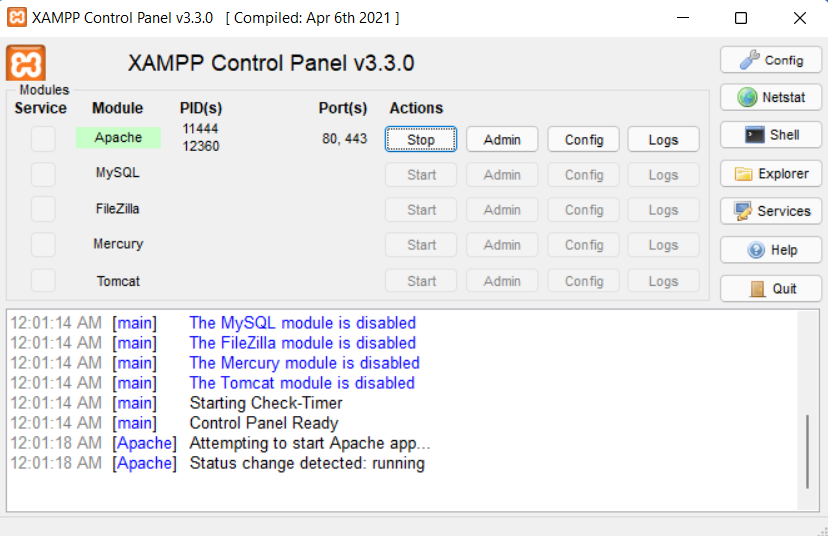Click the window resize grip corner
This screenshot has width=828, height=536.
(823, 531)
